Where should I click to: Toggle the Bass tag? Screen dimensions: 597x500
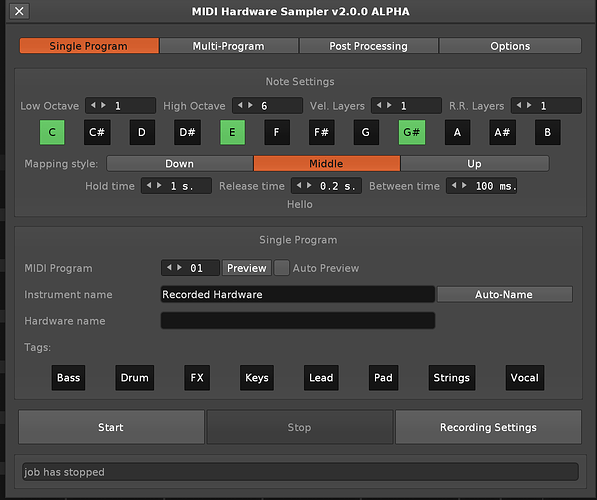(x=69, y=377)
